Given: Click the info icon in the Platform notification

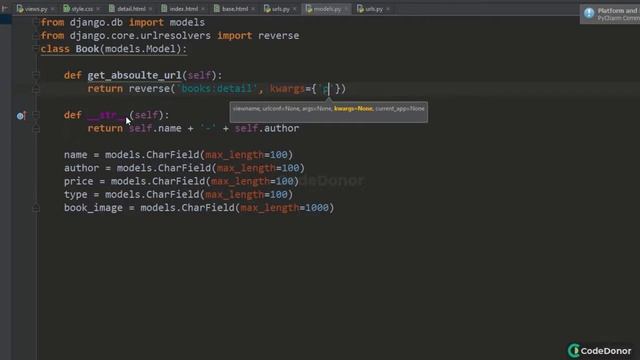Looking at the screenshot, I should tap(589, 13).
